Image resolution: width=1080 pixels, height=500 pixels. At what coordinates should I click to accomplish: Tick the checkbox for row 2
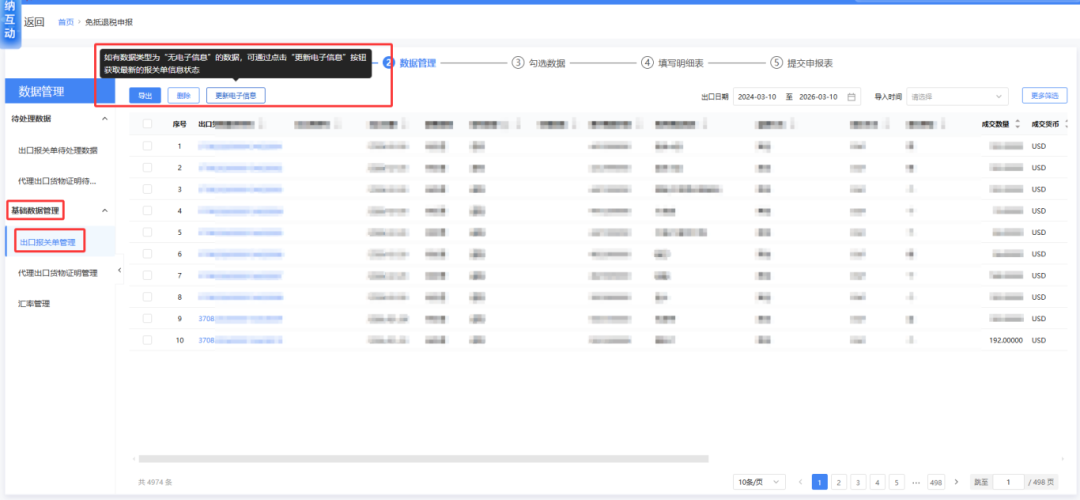click(147, 167)
